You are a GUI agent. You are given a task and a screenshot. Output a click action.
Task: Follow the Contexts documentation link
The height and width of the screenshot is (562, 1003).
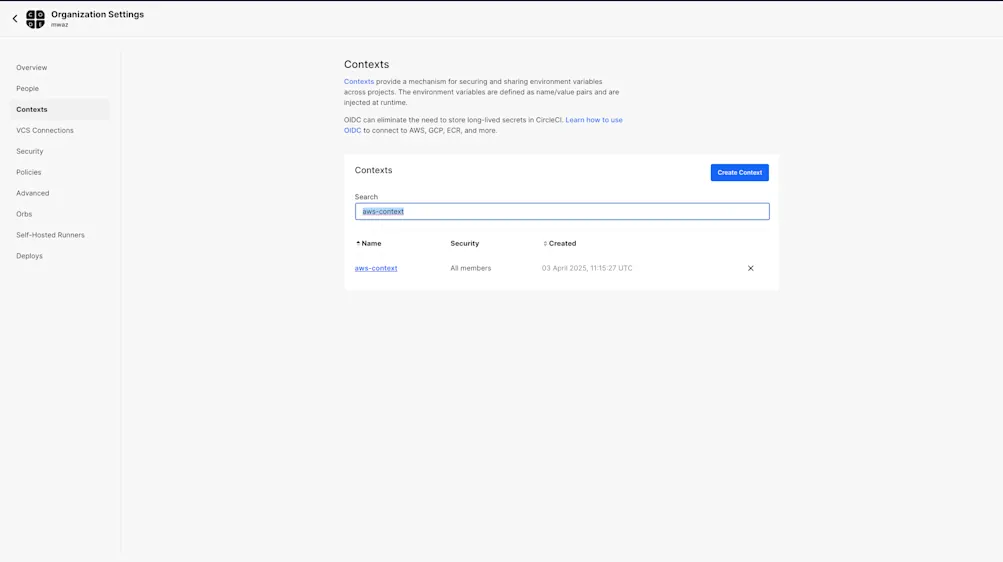click(359, 82)
